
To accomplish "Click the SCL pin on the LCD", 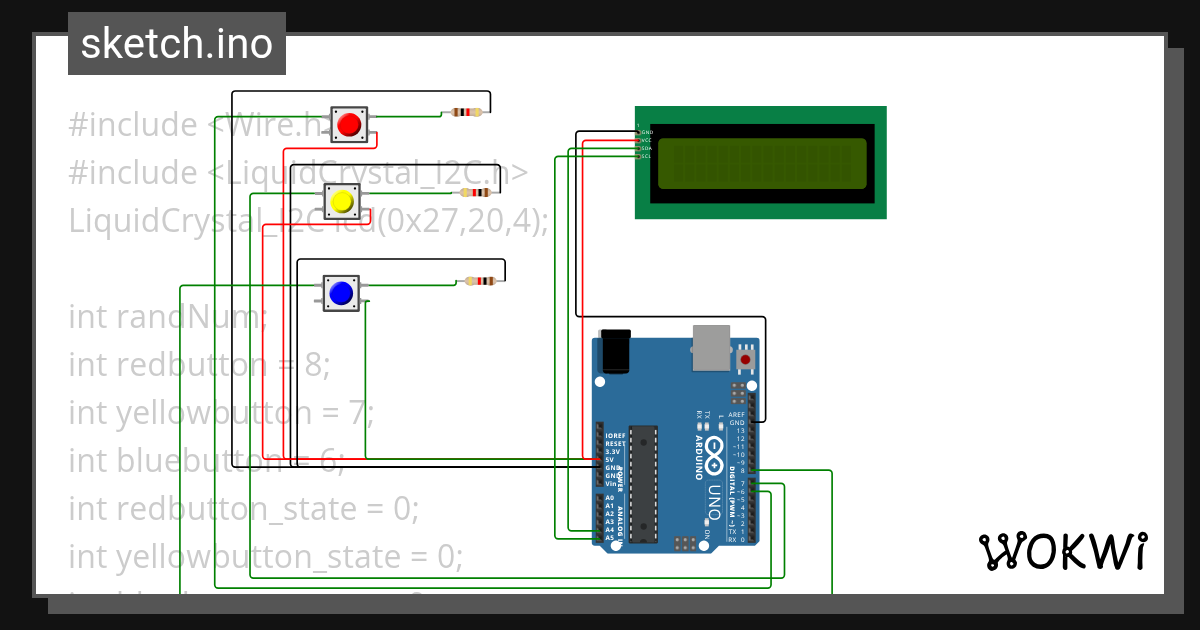I will click(638, 156).
